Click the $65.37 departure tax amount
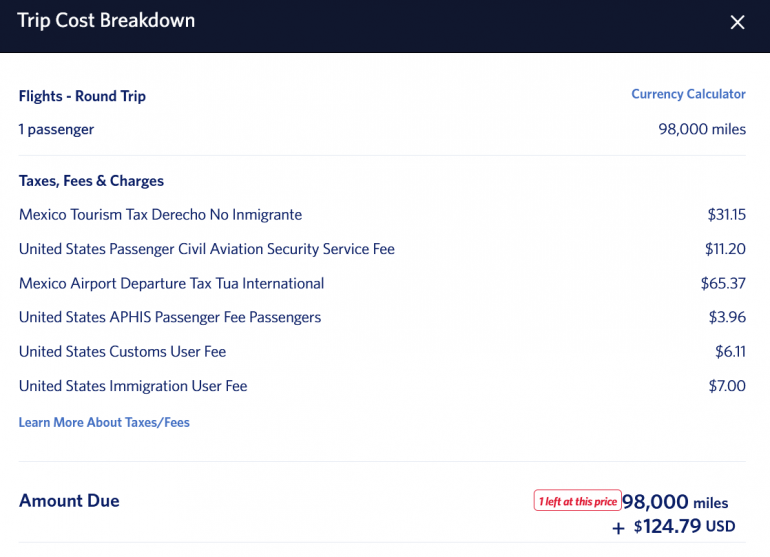Image resolution: width=770 pixels, height=557 pixels. point(723,283)
